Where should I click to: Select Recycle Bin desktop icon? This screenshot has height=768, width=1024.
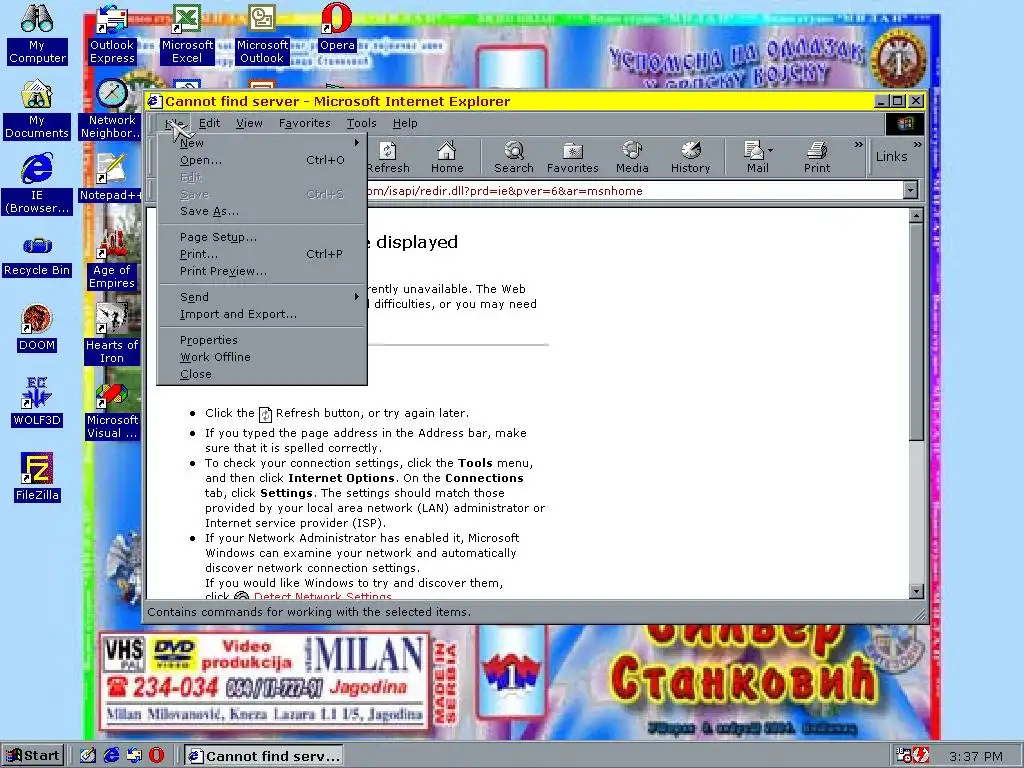click(x=37, y=256)
